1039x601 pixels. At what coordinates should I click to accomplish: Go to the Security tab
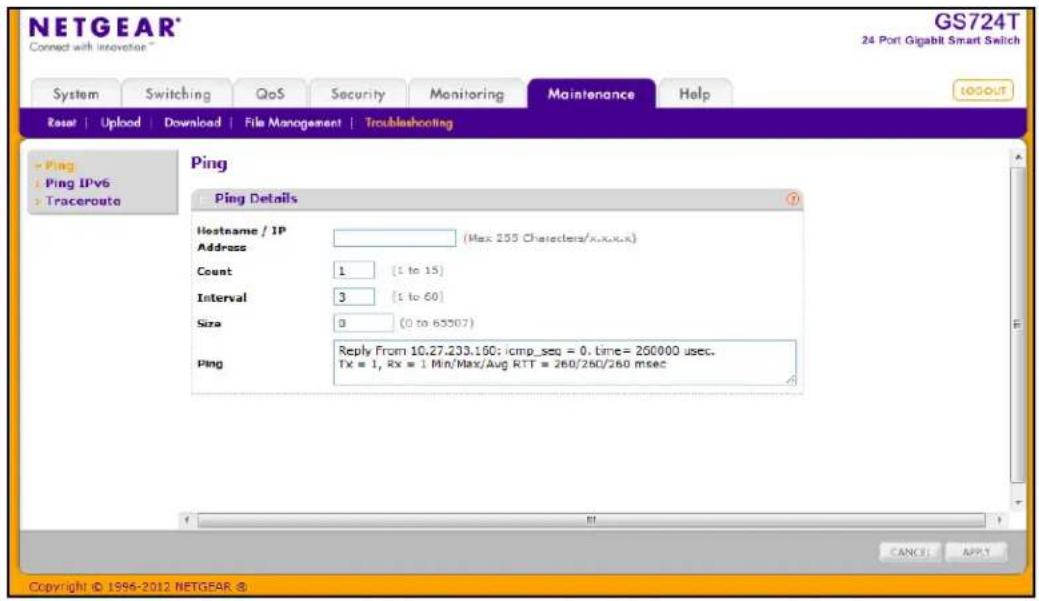[x=358, y=94]
